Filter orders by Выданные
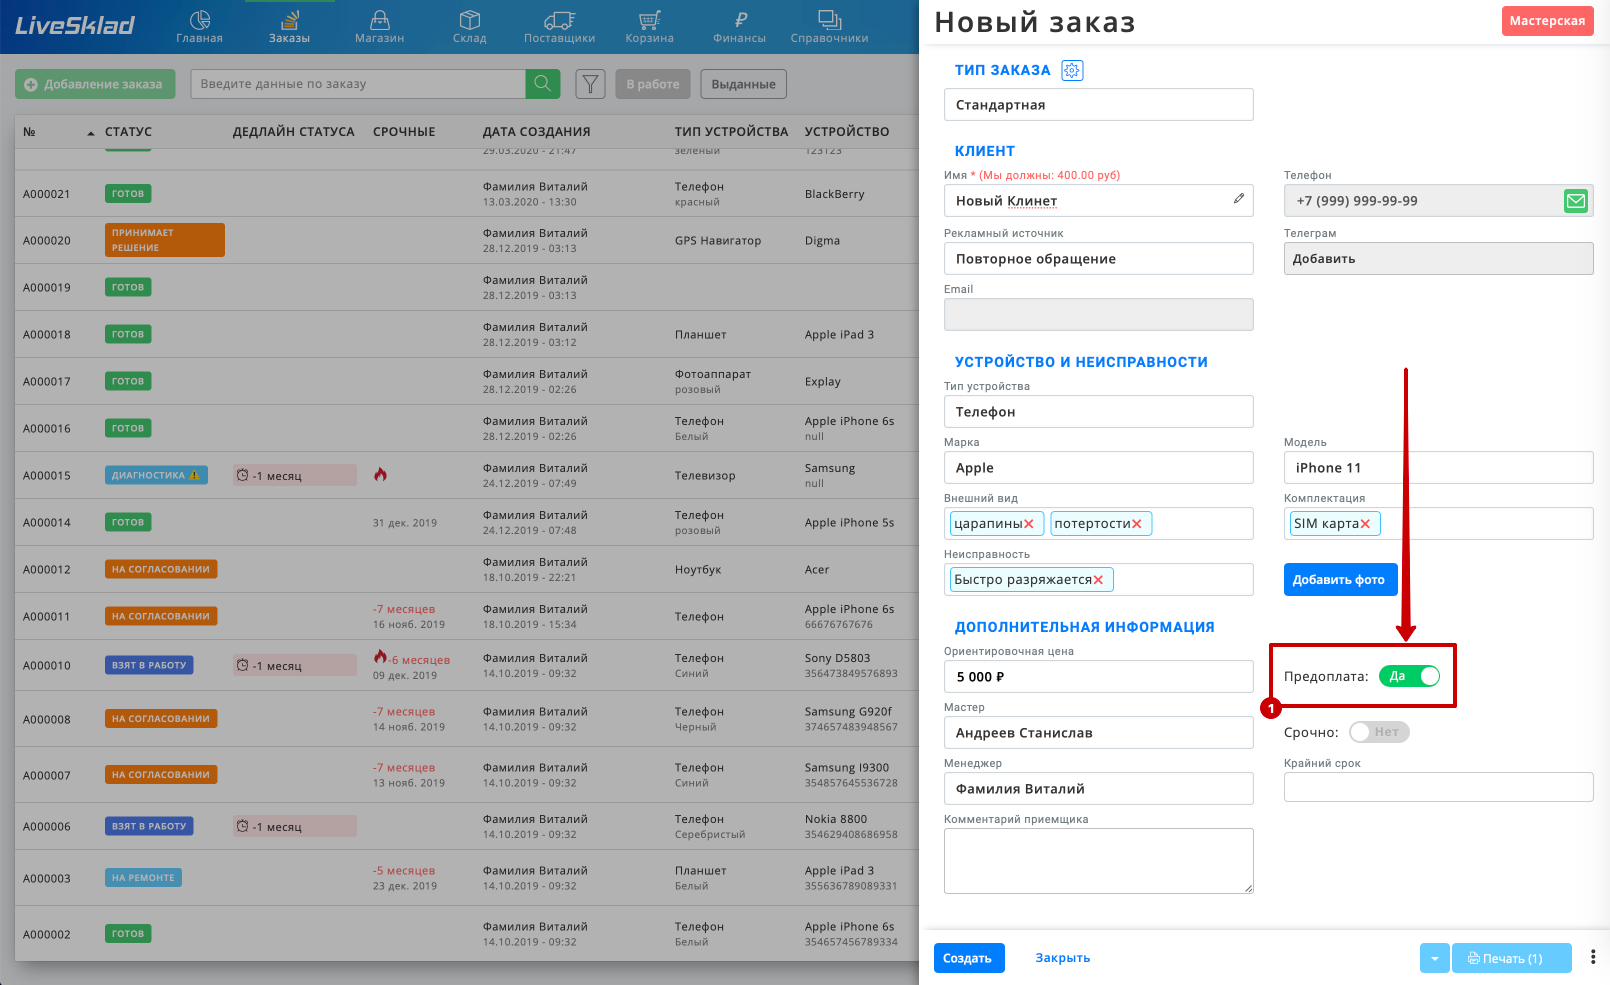The image size is (1610, 985). pyautogui.click(x=743, y=84)
